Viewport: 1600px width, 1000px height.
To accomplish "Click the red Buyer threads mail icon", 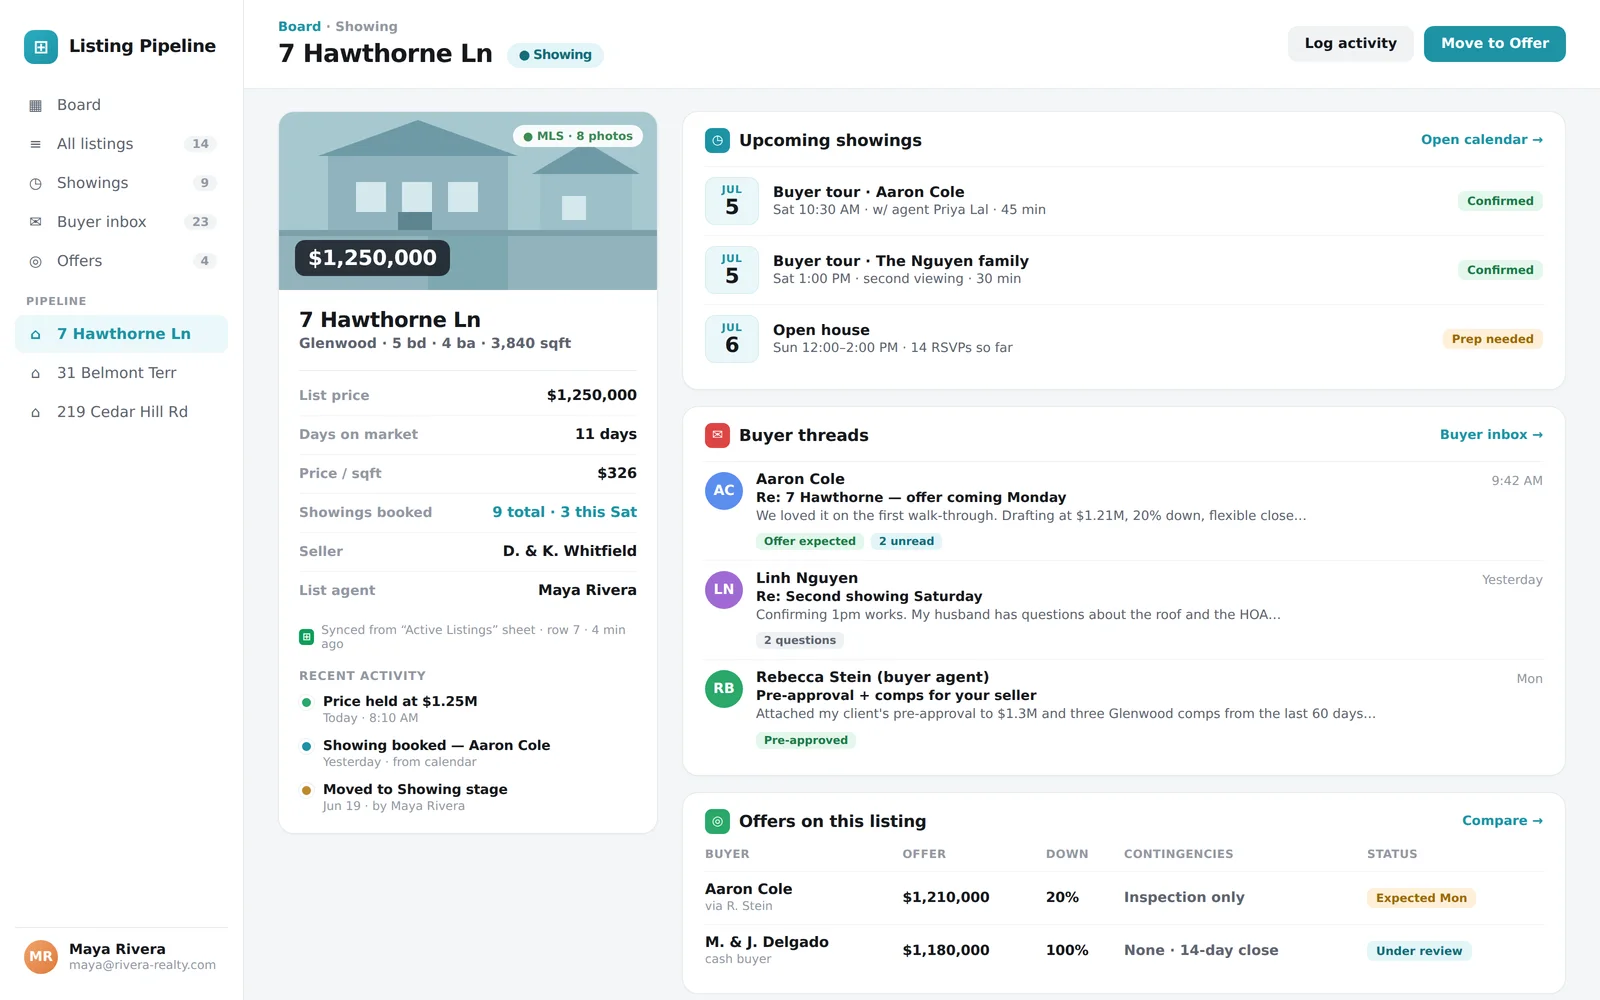I will point(717,435).
